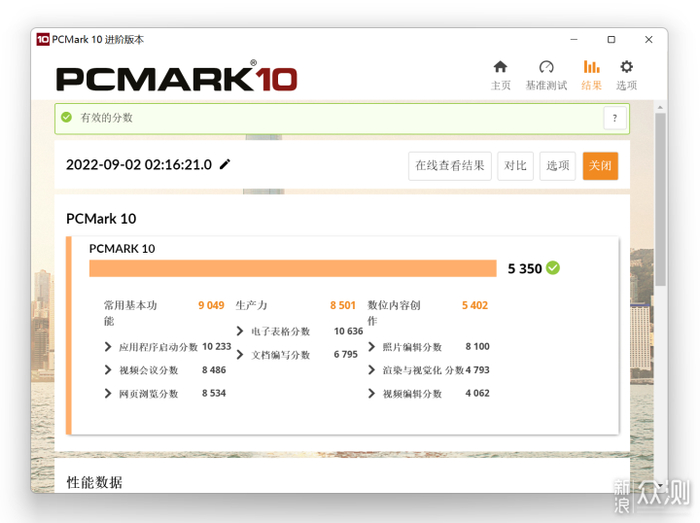Click the vertical scrollbar thumb
This screenshot has width=700, height=523.
(x=660, y=199)
